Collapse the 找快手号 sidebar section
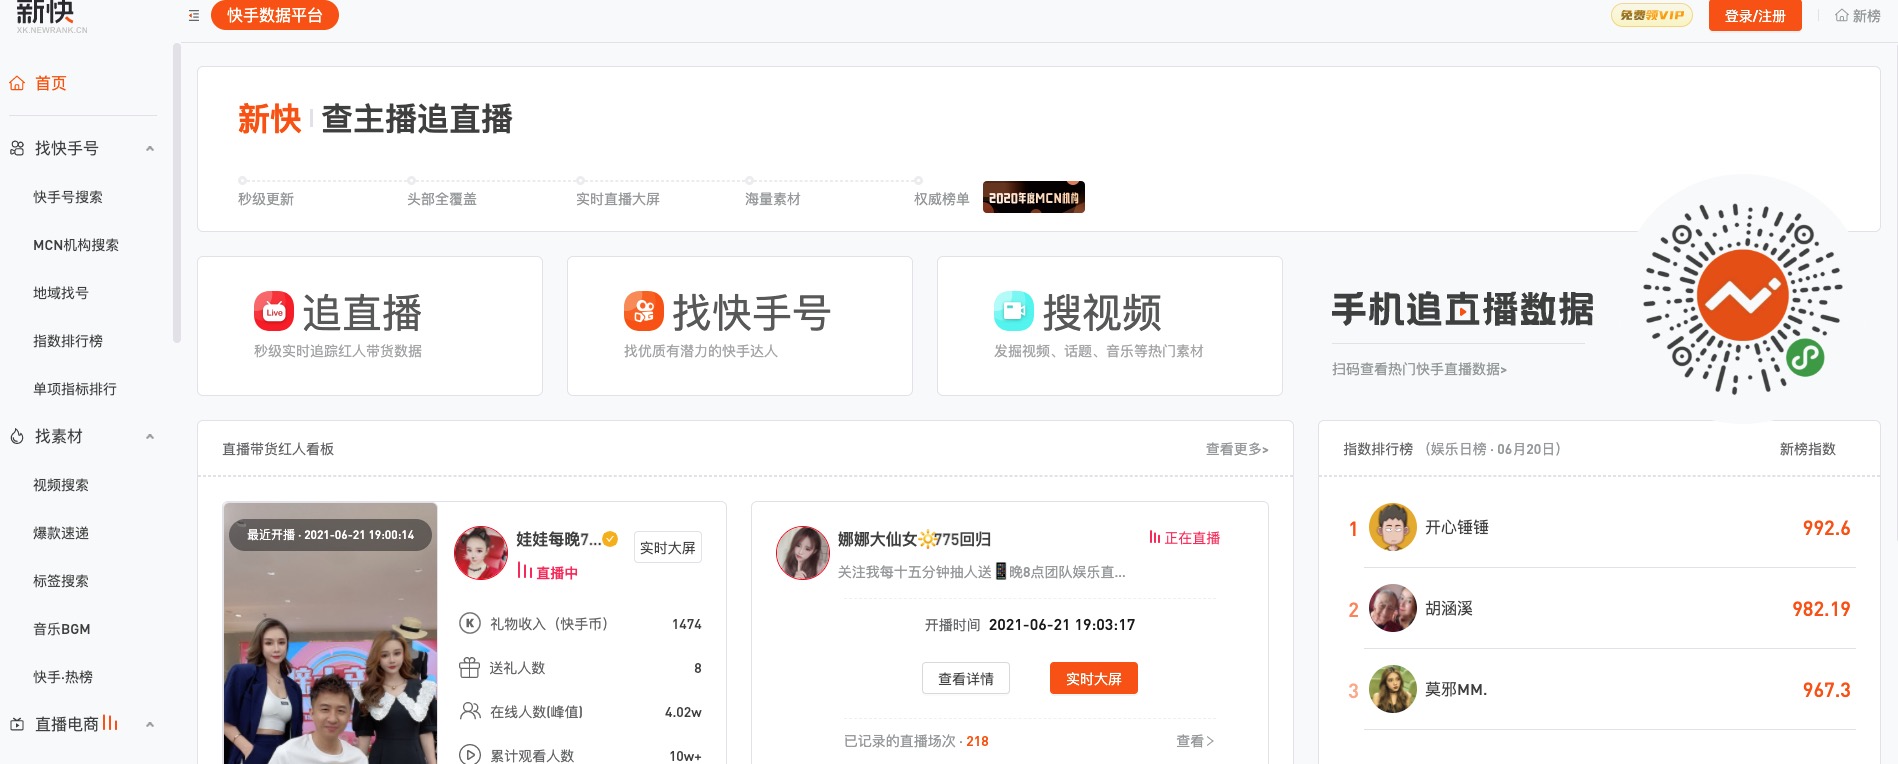This screenshot has width=1898, height=764. (150, 149)
